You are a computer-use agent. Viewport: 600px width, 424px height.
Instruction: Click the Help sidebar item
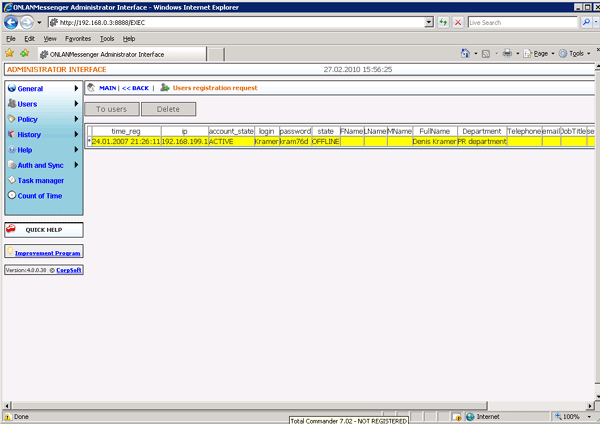[x=25, y=150]
